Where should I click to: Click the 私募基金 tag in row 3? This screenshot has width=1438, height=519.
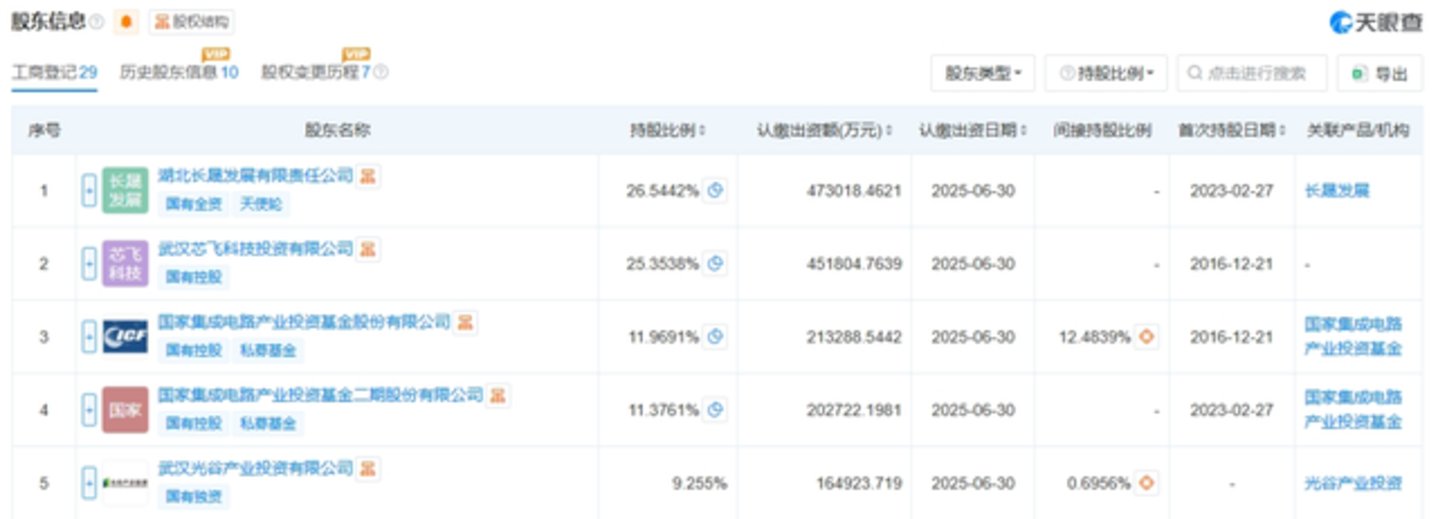tap(268, 350)
